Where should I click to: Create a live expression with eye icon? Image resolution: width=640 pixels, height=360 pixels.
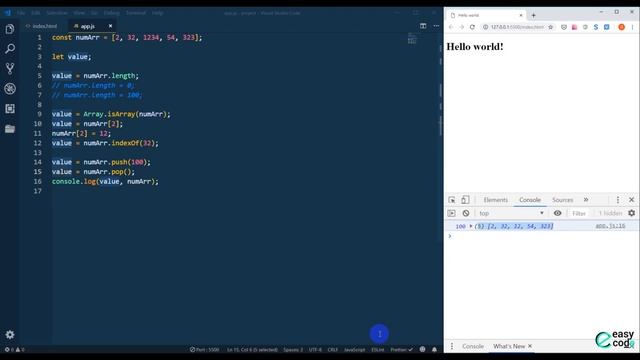click(x=557, y=213)
